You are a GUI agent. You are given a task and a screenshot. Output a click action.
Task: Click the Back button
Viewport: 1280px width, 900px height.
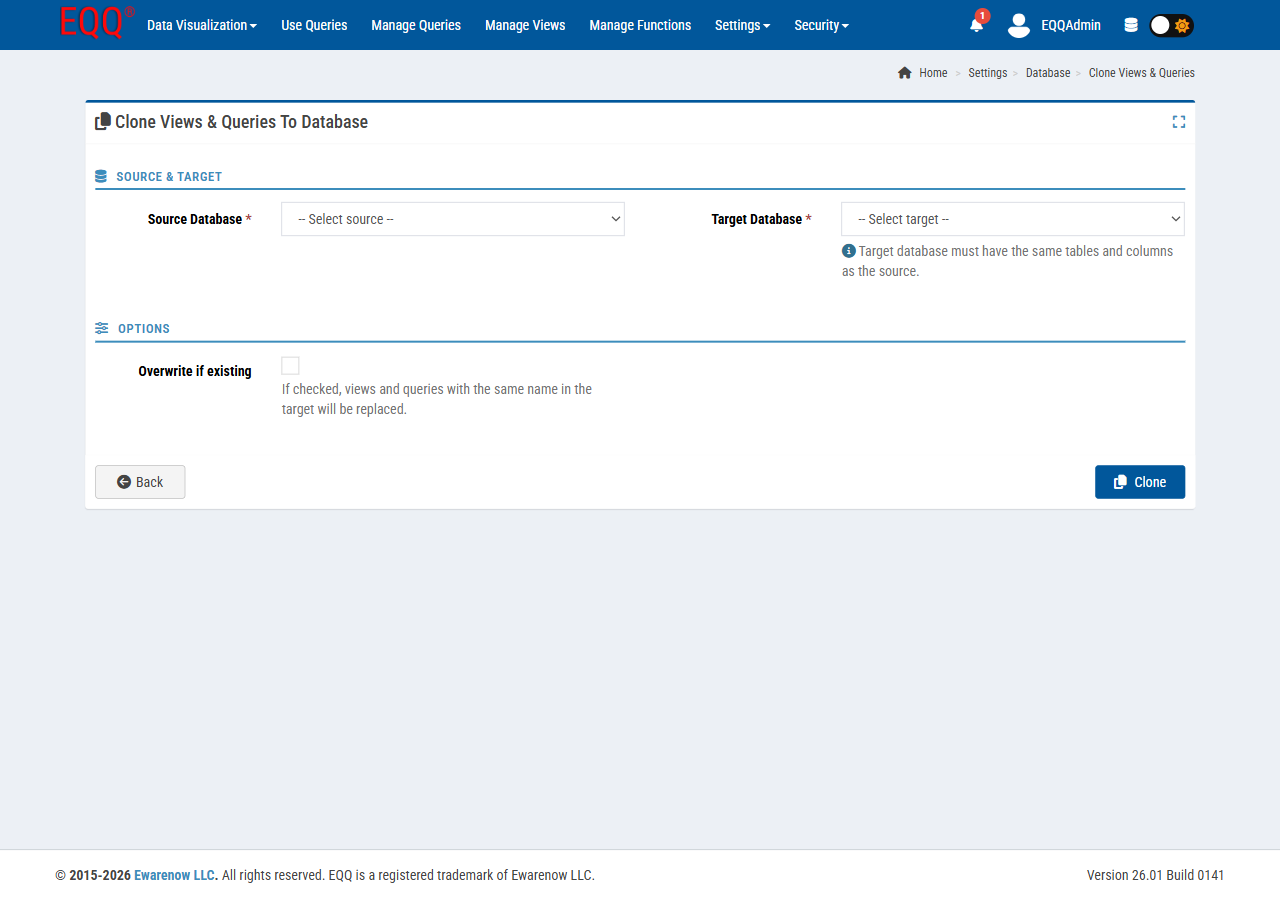140,482
